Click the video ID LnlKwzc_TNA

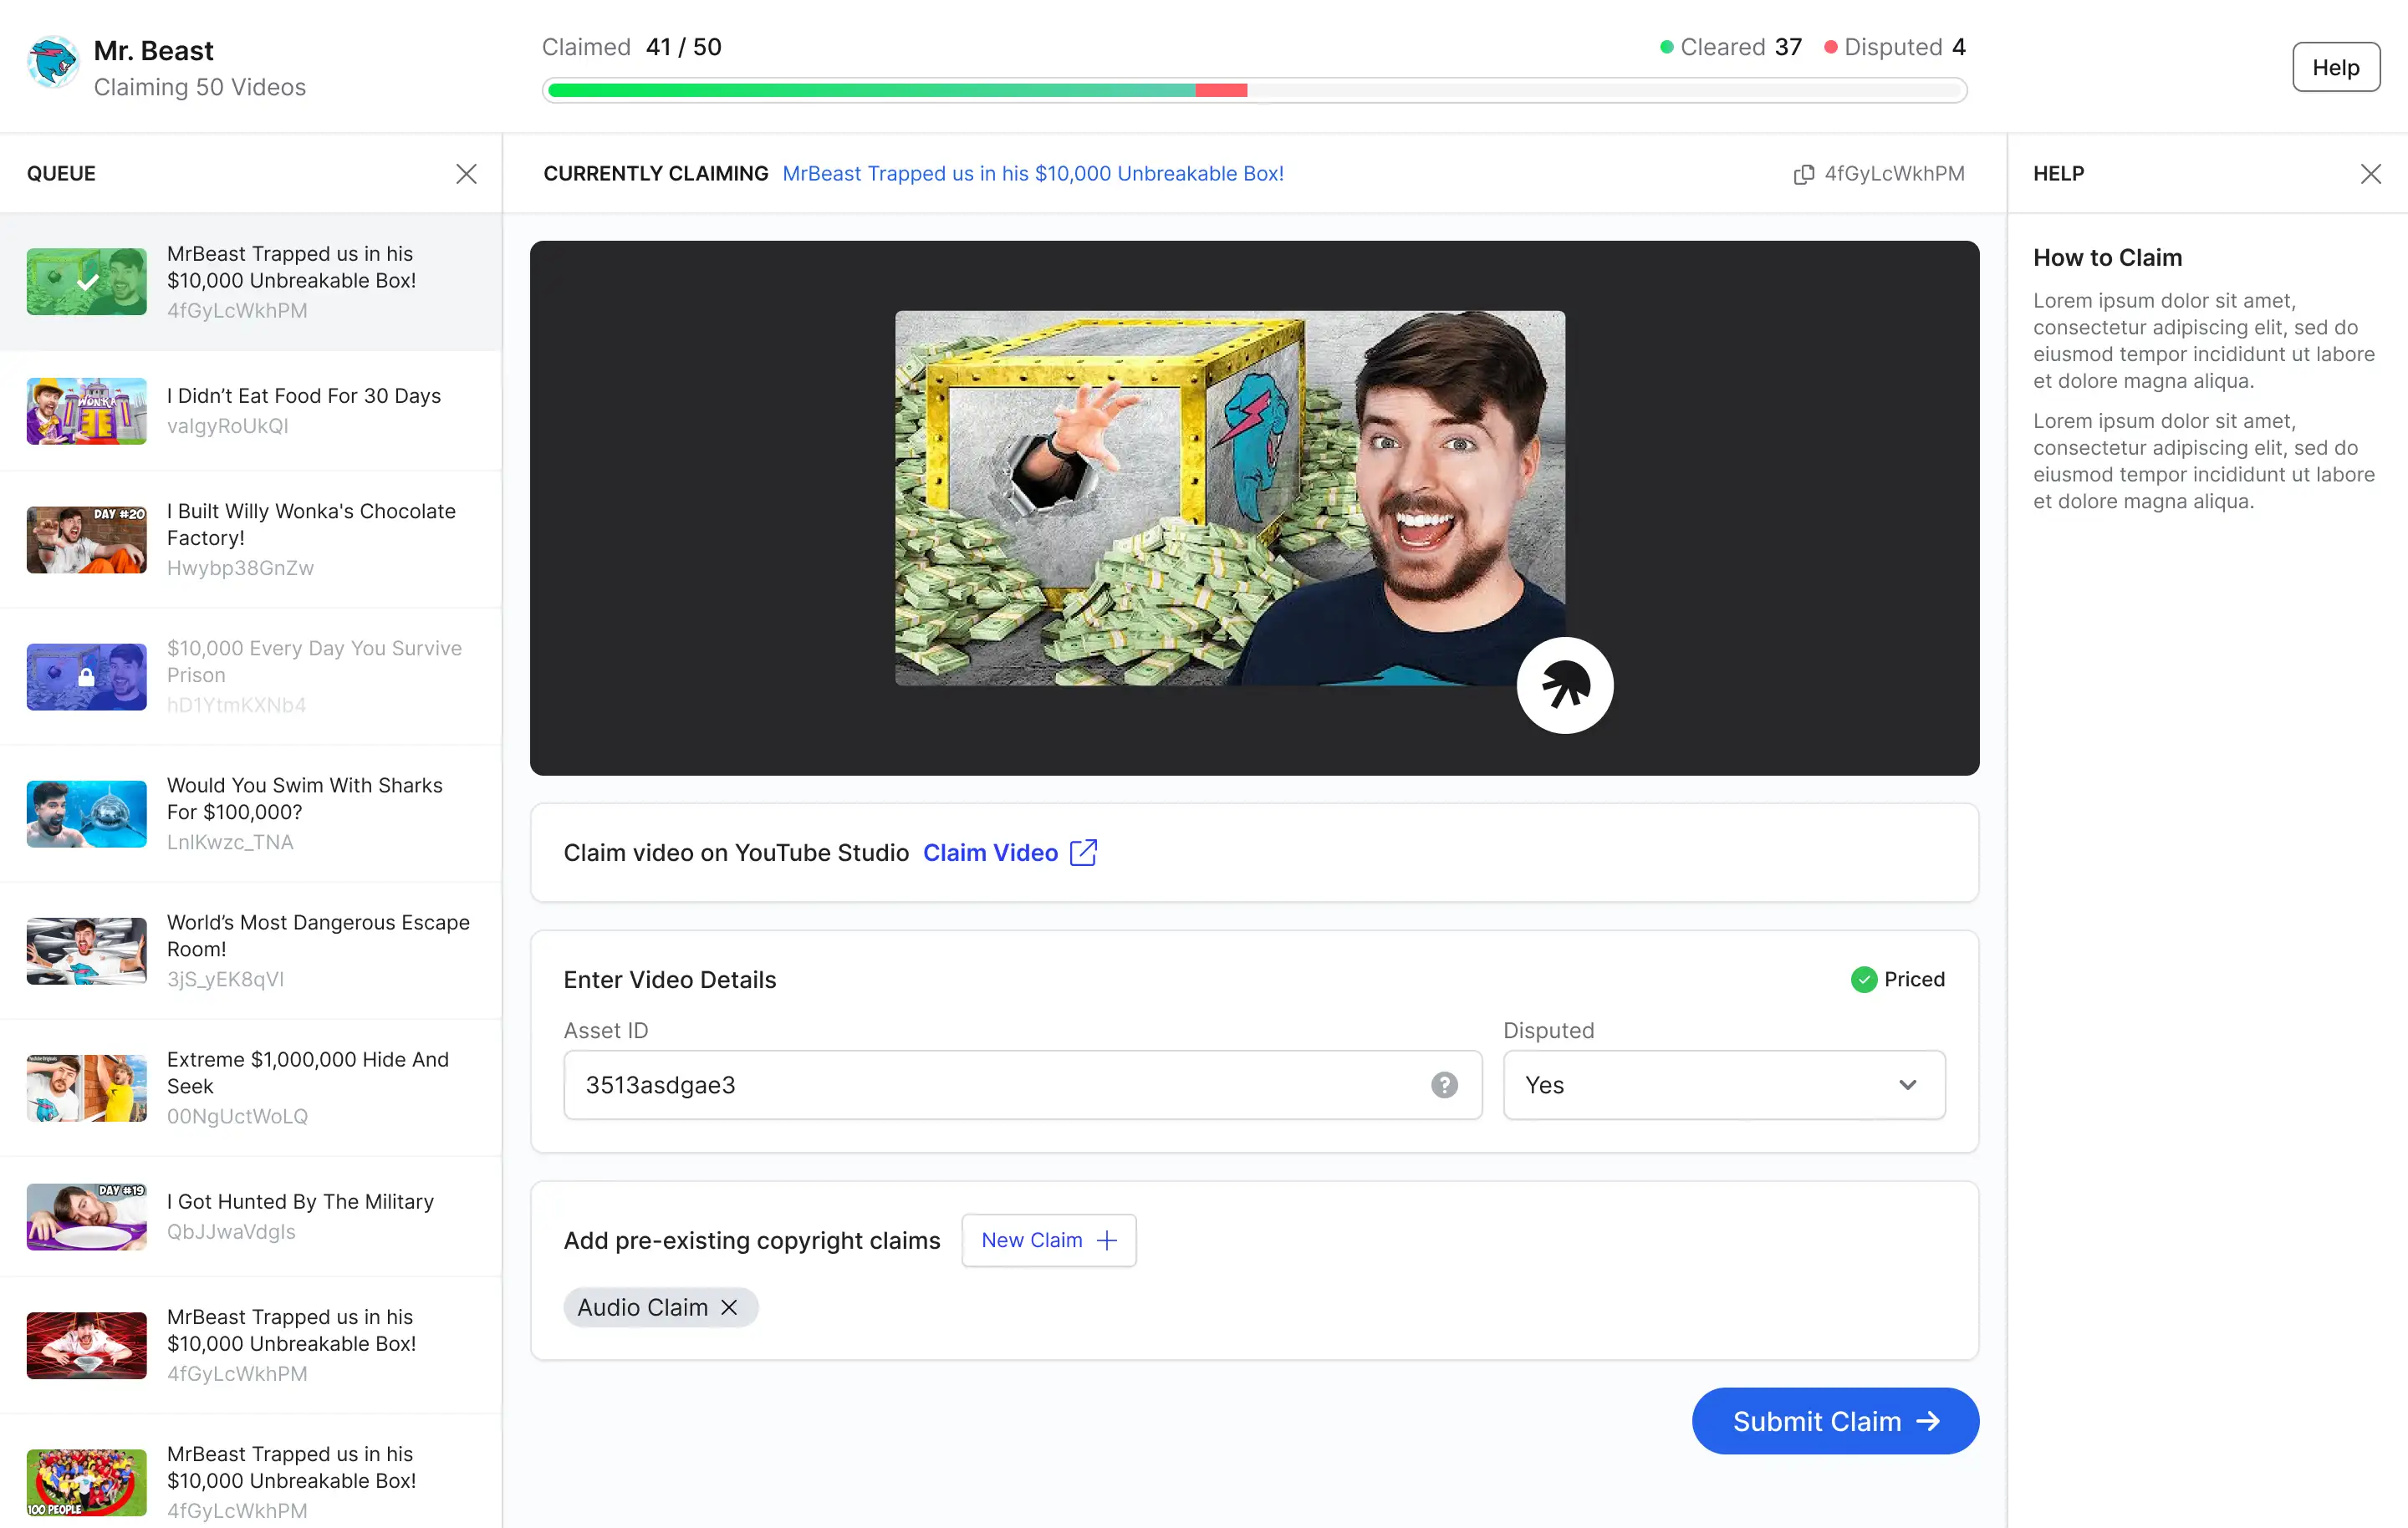[x=230, y=843]
